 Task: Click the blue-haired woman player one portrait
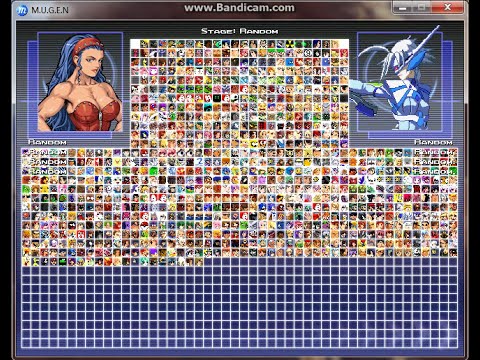80,82
